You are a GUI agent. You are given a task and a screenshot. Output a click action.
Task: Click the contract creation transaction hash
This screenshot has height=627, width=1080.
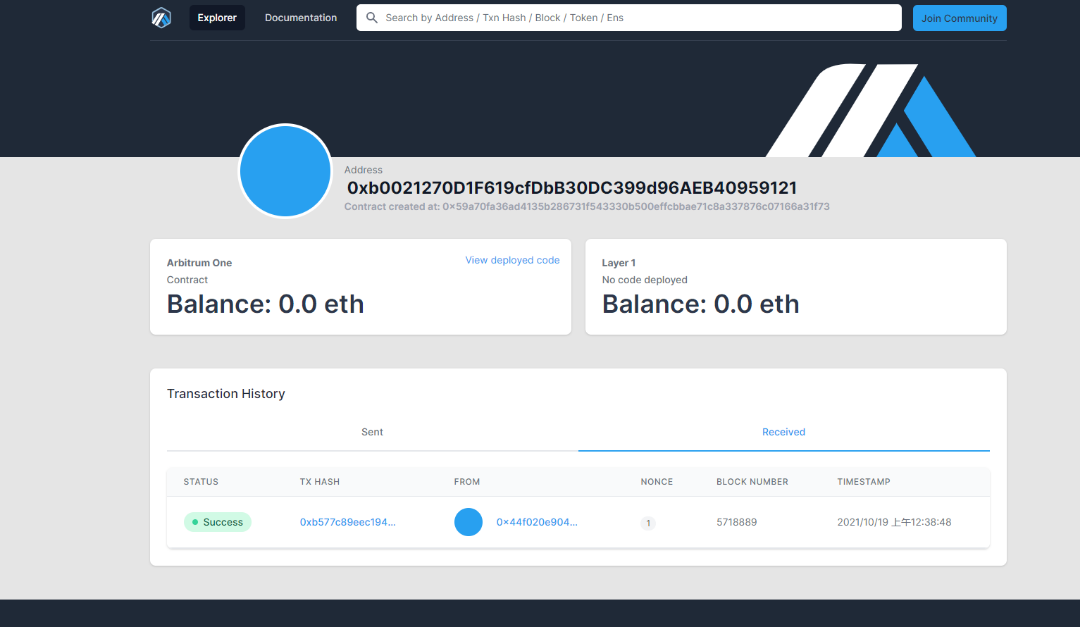click(x=636, y=207)
